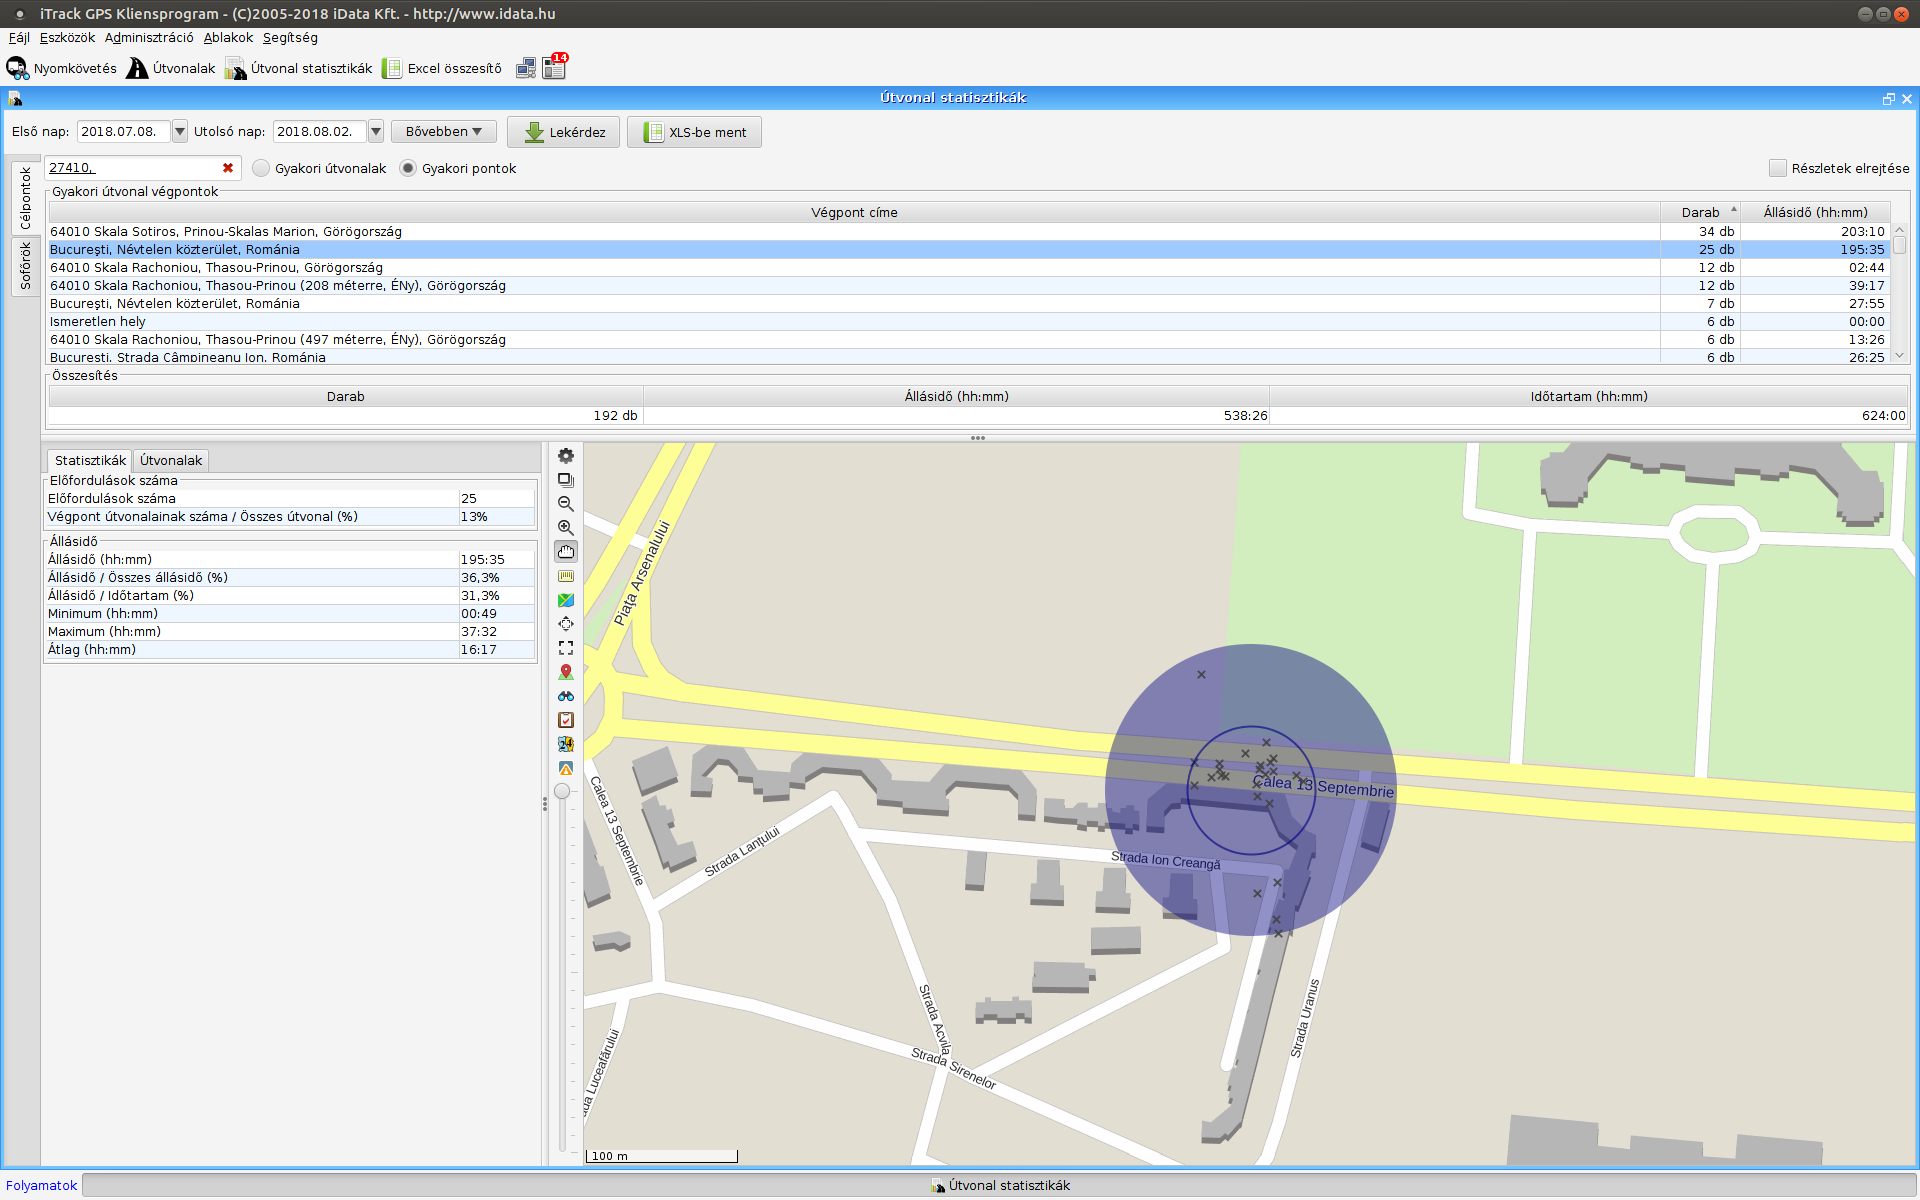Open map layers icon

click(566, 480)
